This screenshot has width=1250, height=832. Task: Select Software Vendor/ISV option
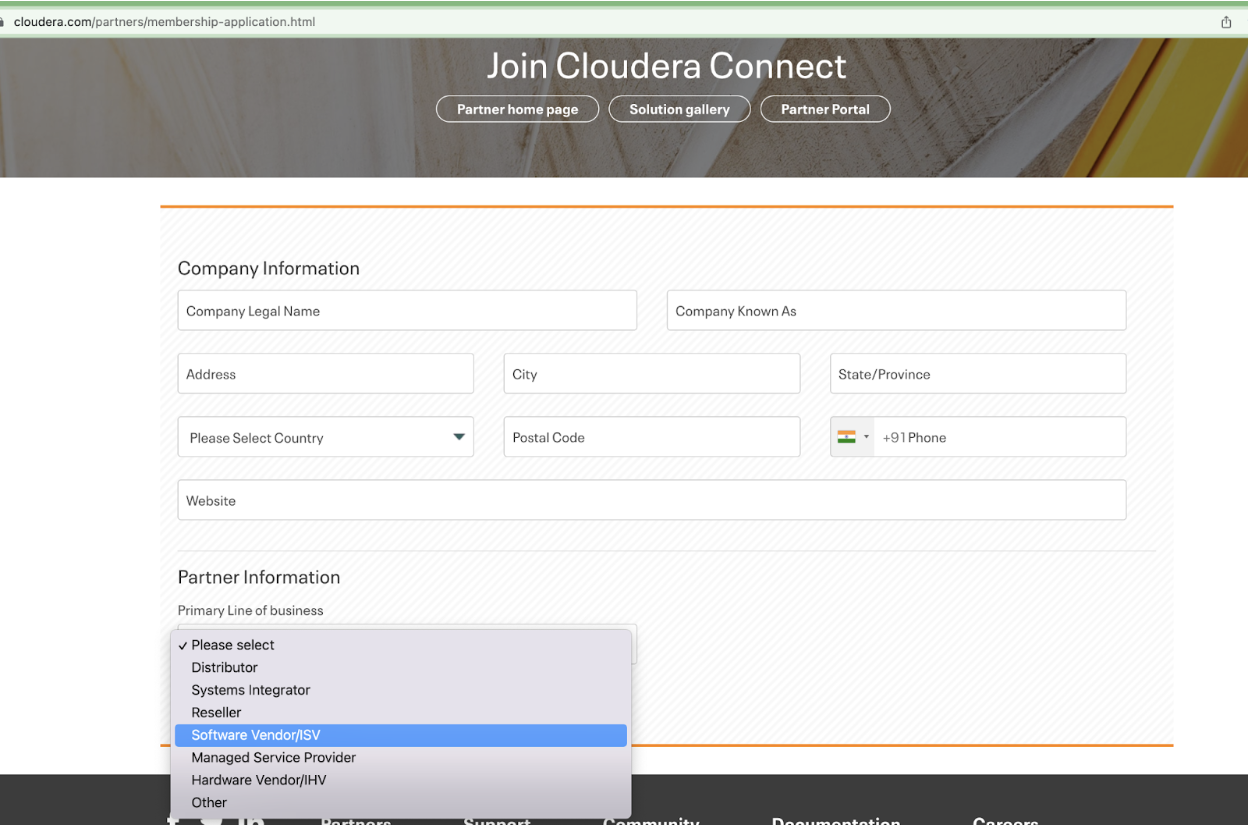(x=401, y=735)
